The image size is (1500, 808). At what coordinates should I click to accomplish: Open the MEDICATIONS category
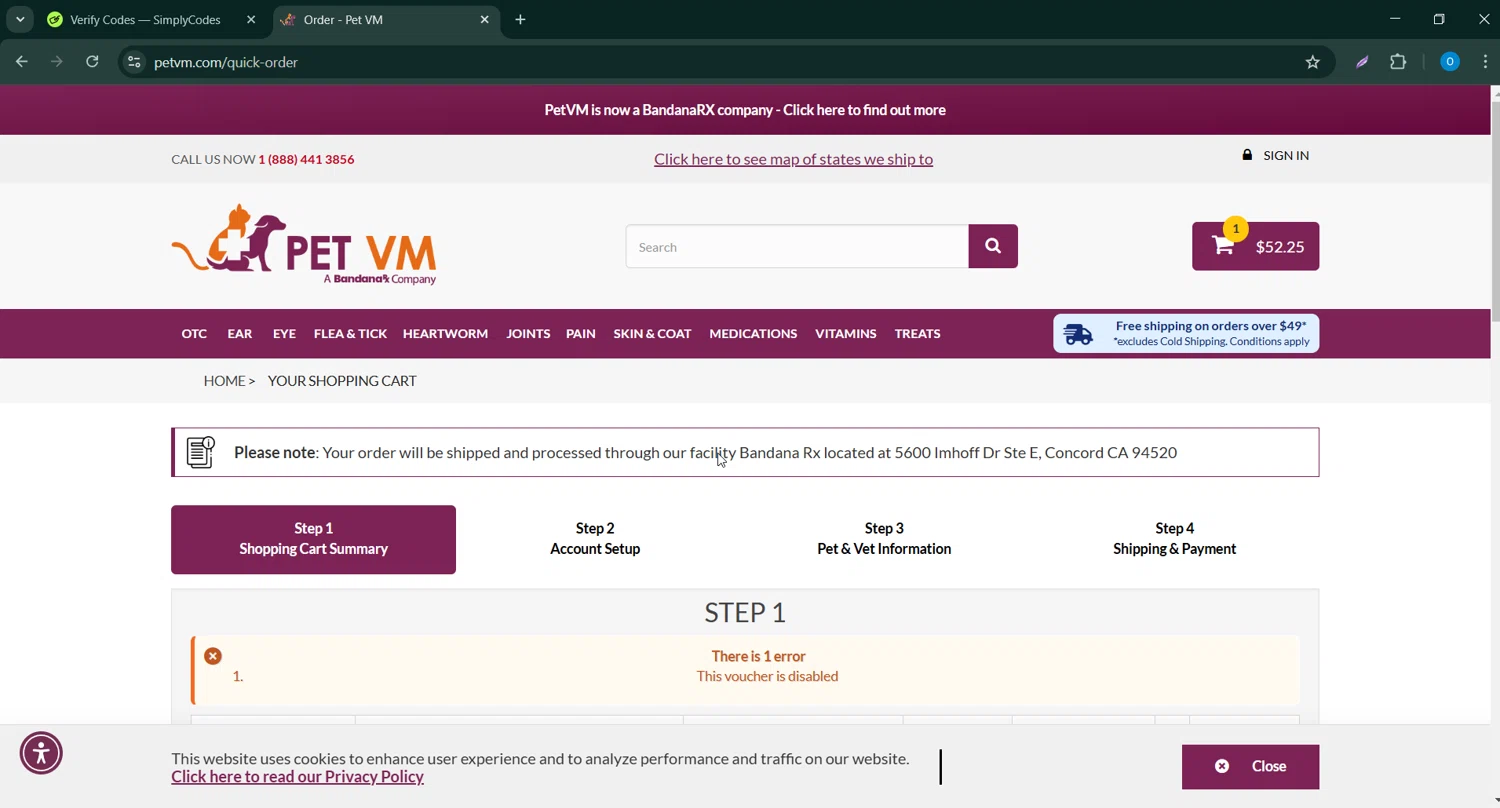[753, 333]
